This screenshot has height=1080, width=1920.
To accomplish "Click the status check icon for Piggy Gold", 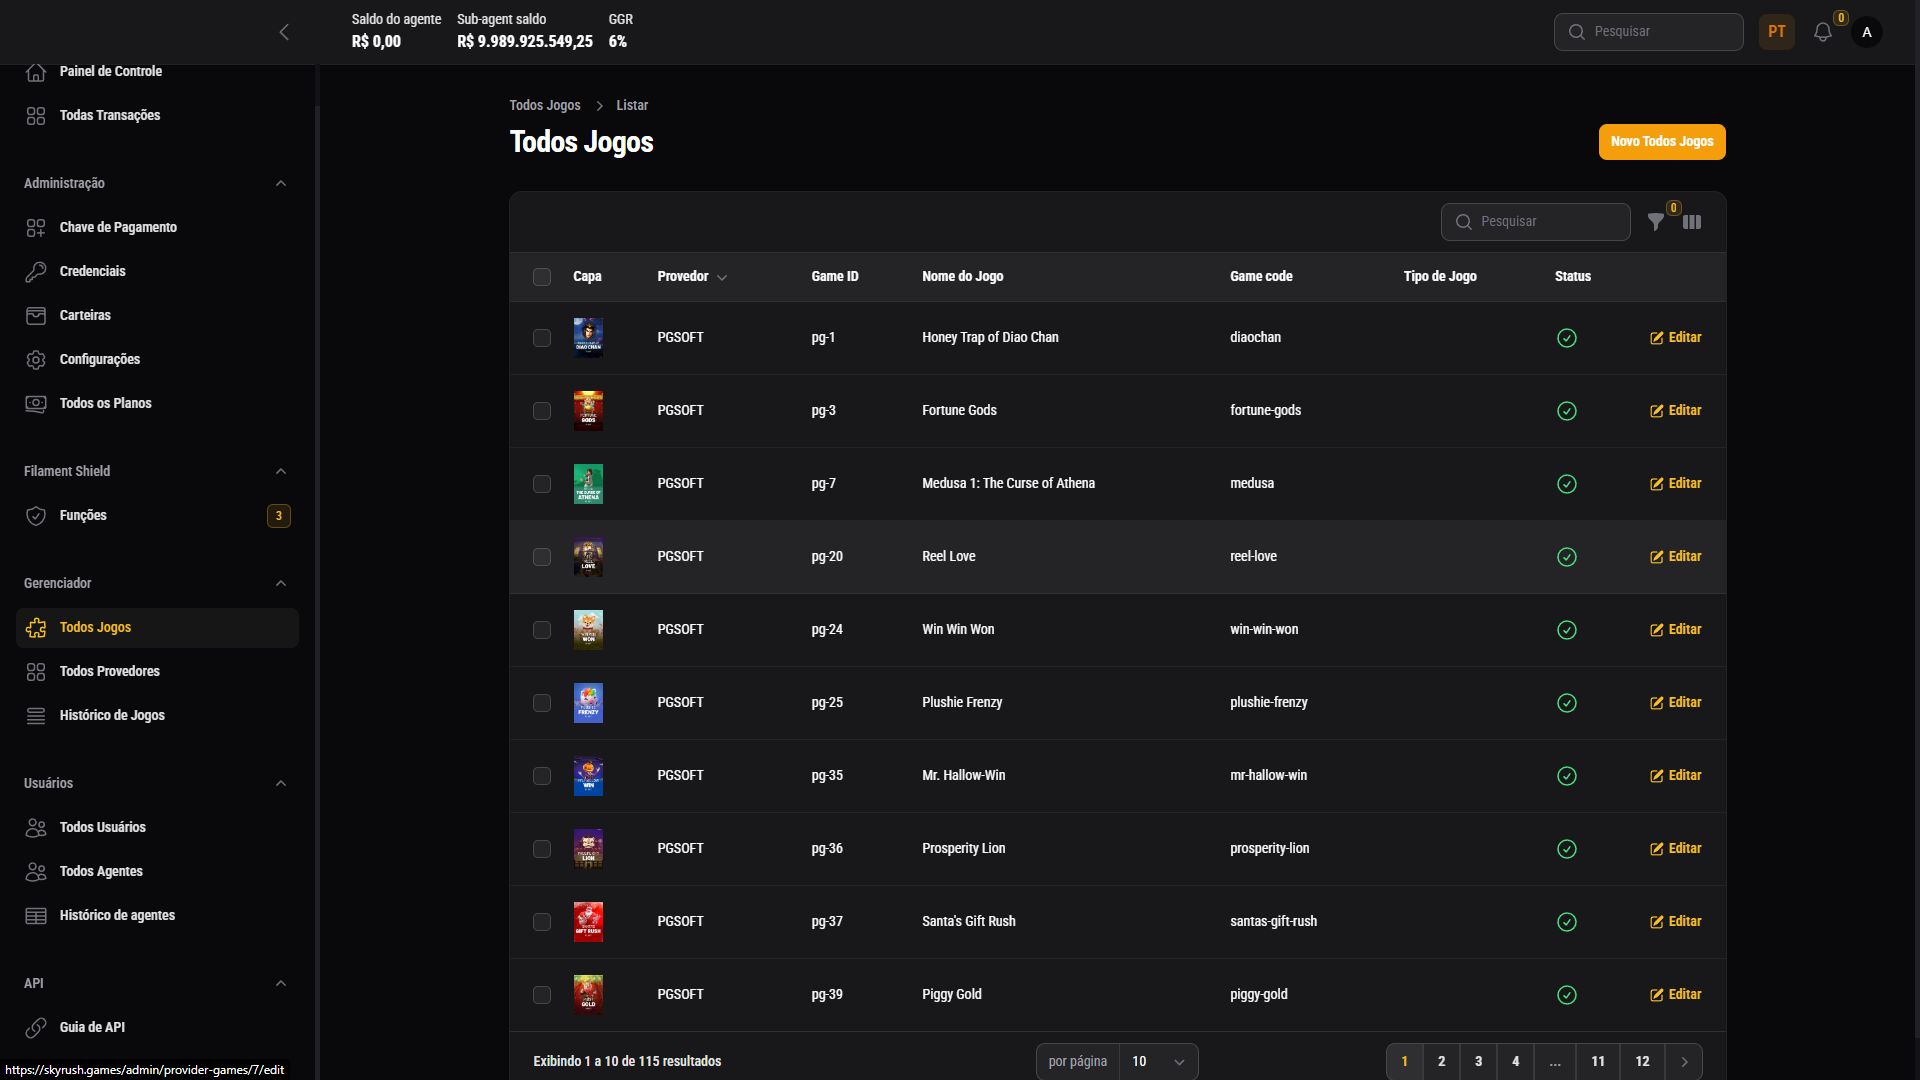I will tap(1567, 995).
